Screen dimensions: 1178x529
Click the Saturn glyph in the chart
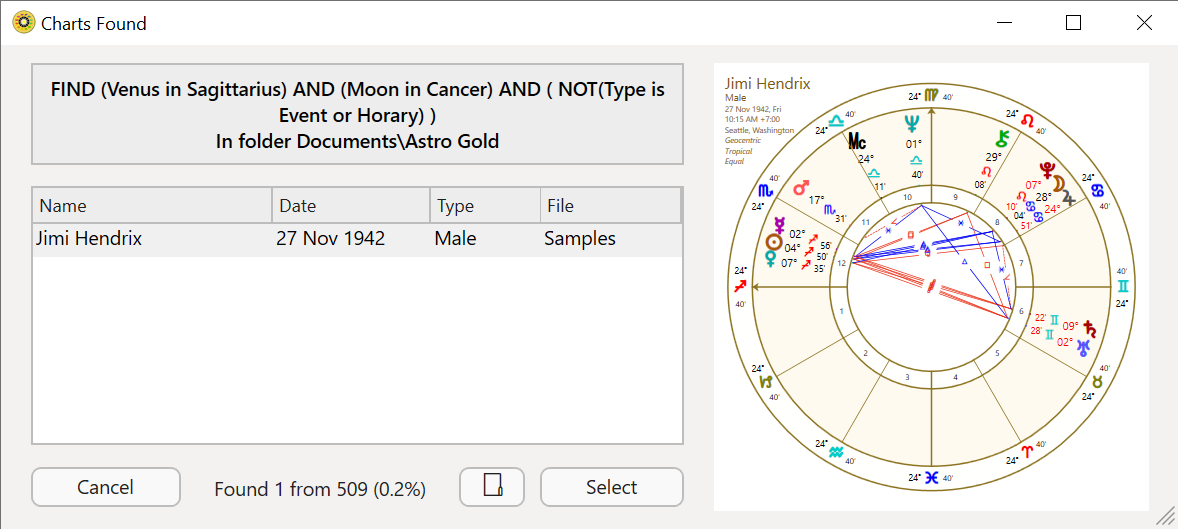point(1090,328)
